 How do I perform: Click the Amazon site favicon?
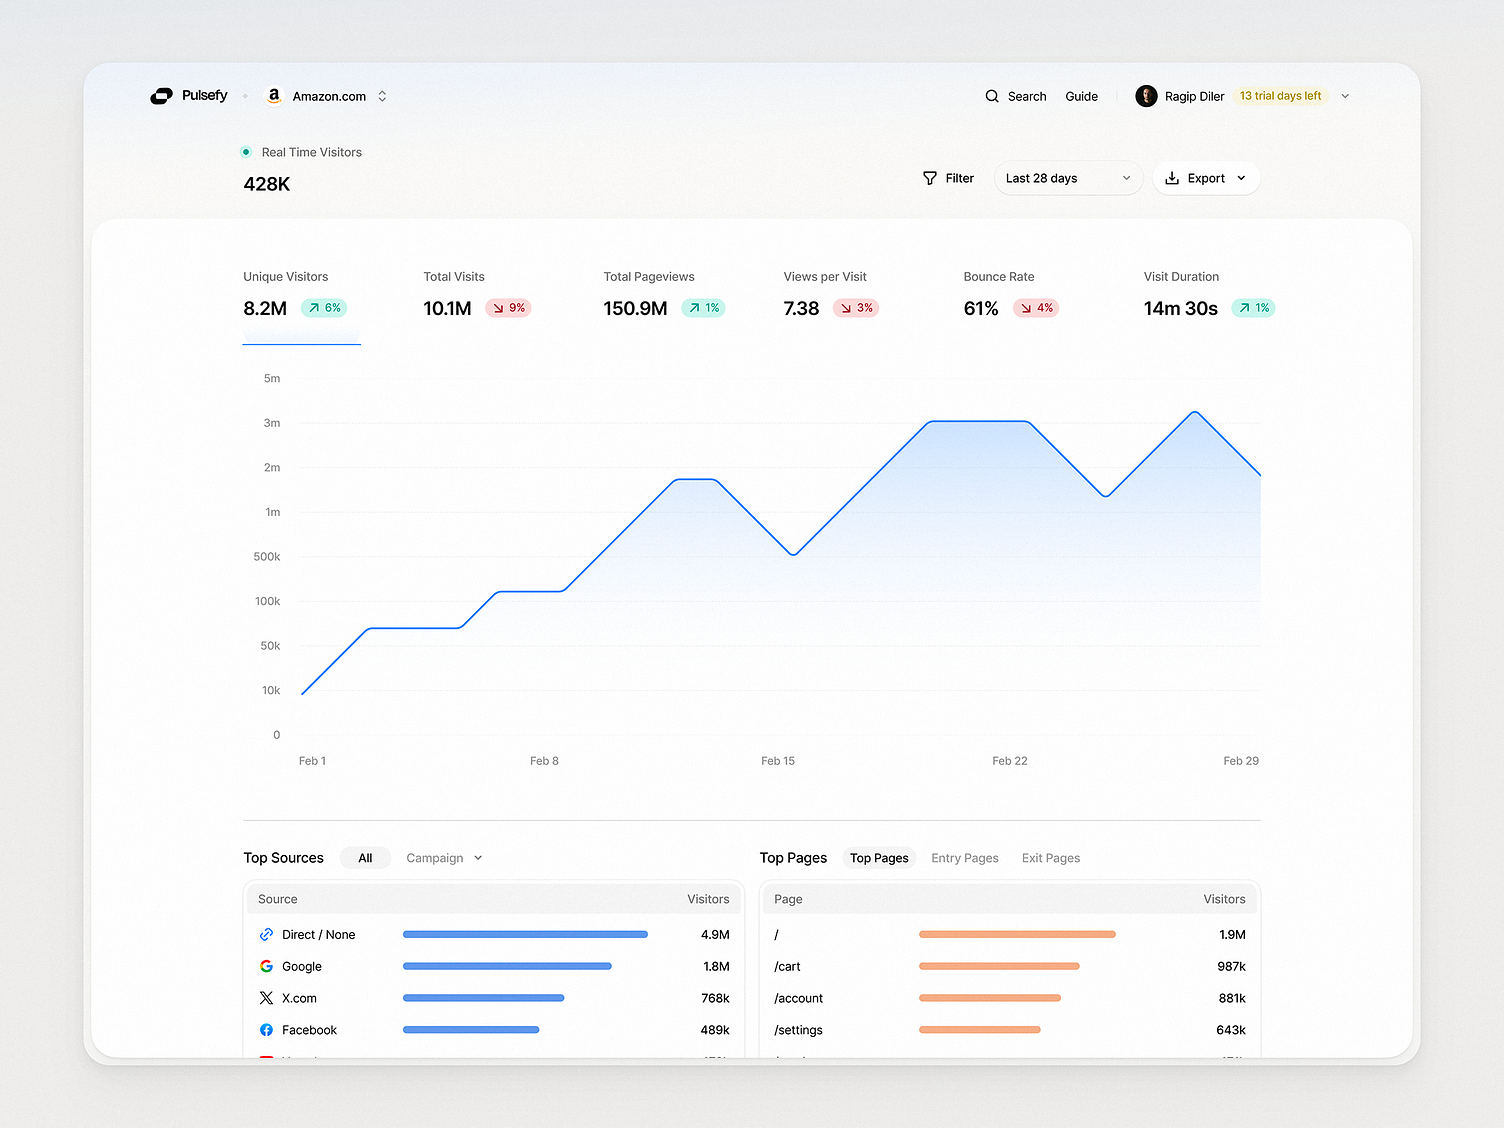[273, 96]
